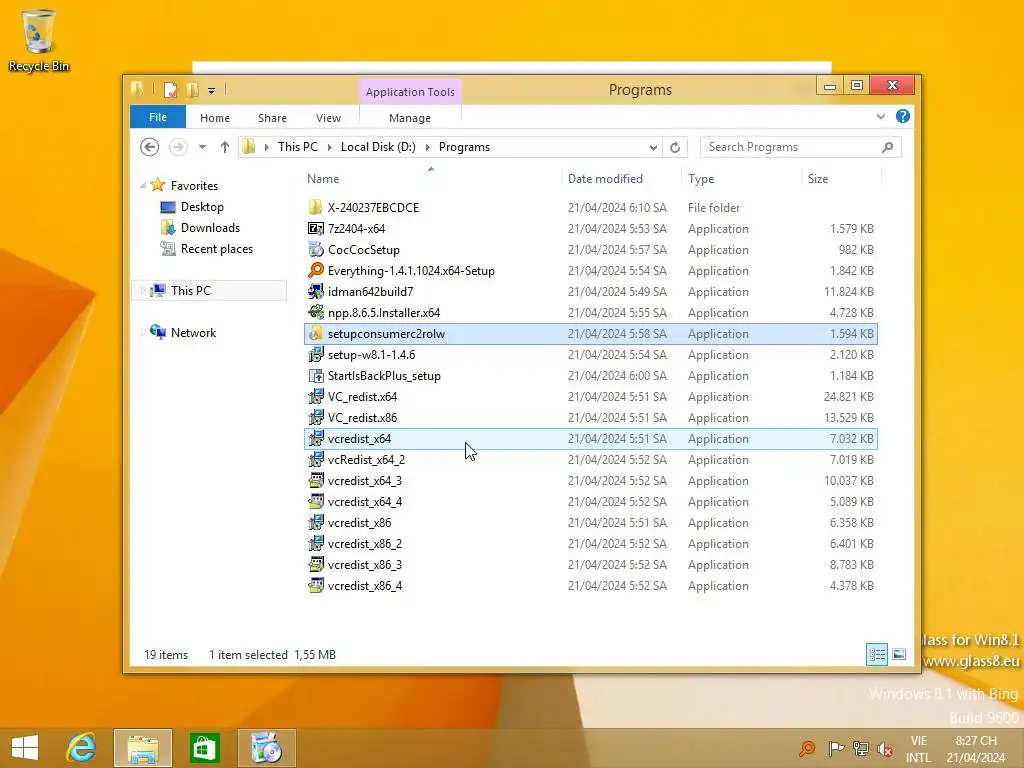This screenshot has width=1024, height=768.
Task: Open Downloads in Favorites
Action: pos(210,228)
